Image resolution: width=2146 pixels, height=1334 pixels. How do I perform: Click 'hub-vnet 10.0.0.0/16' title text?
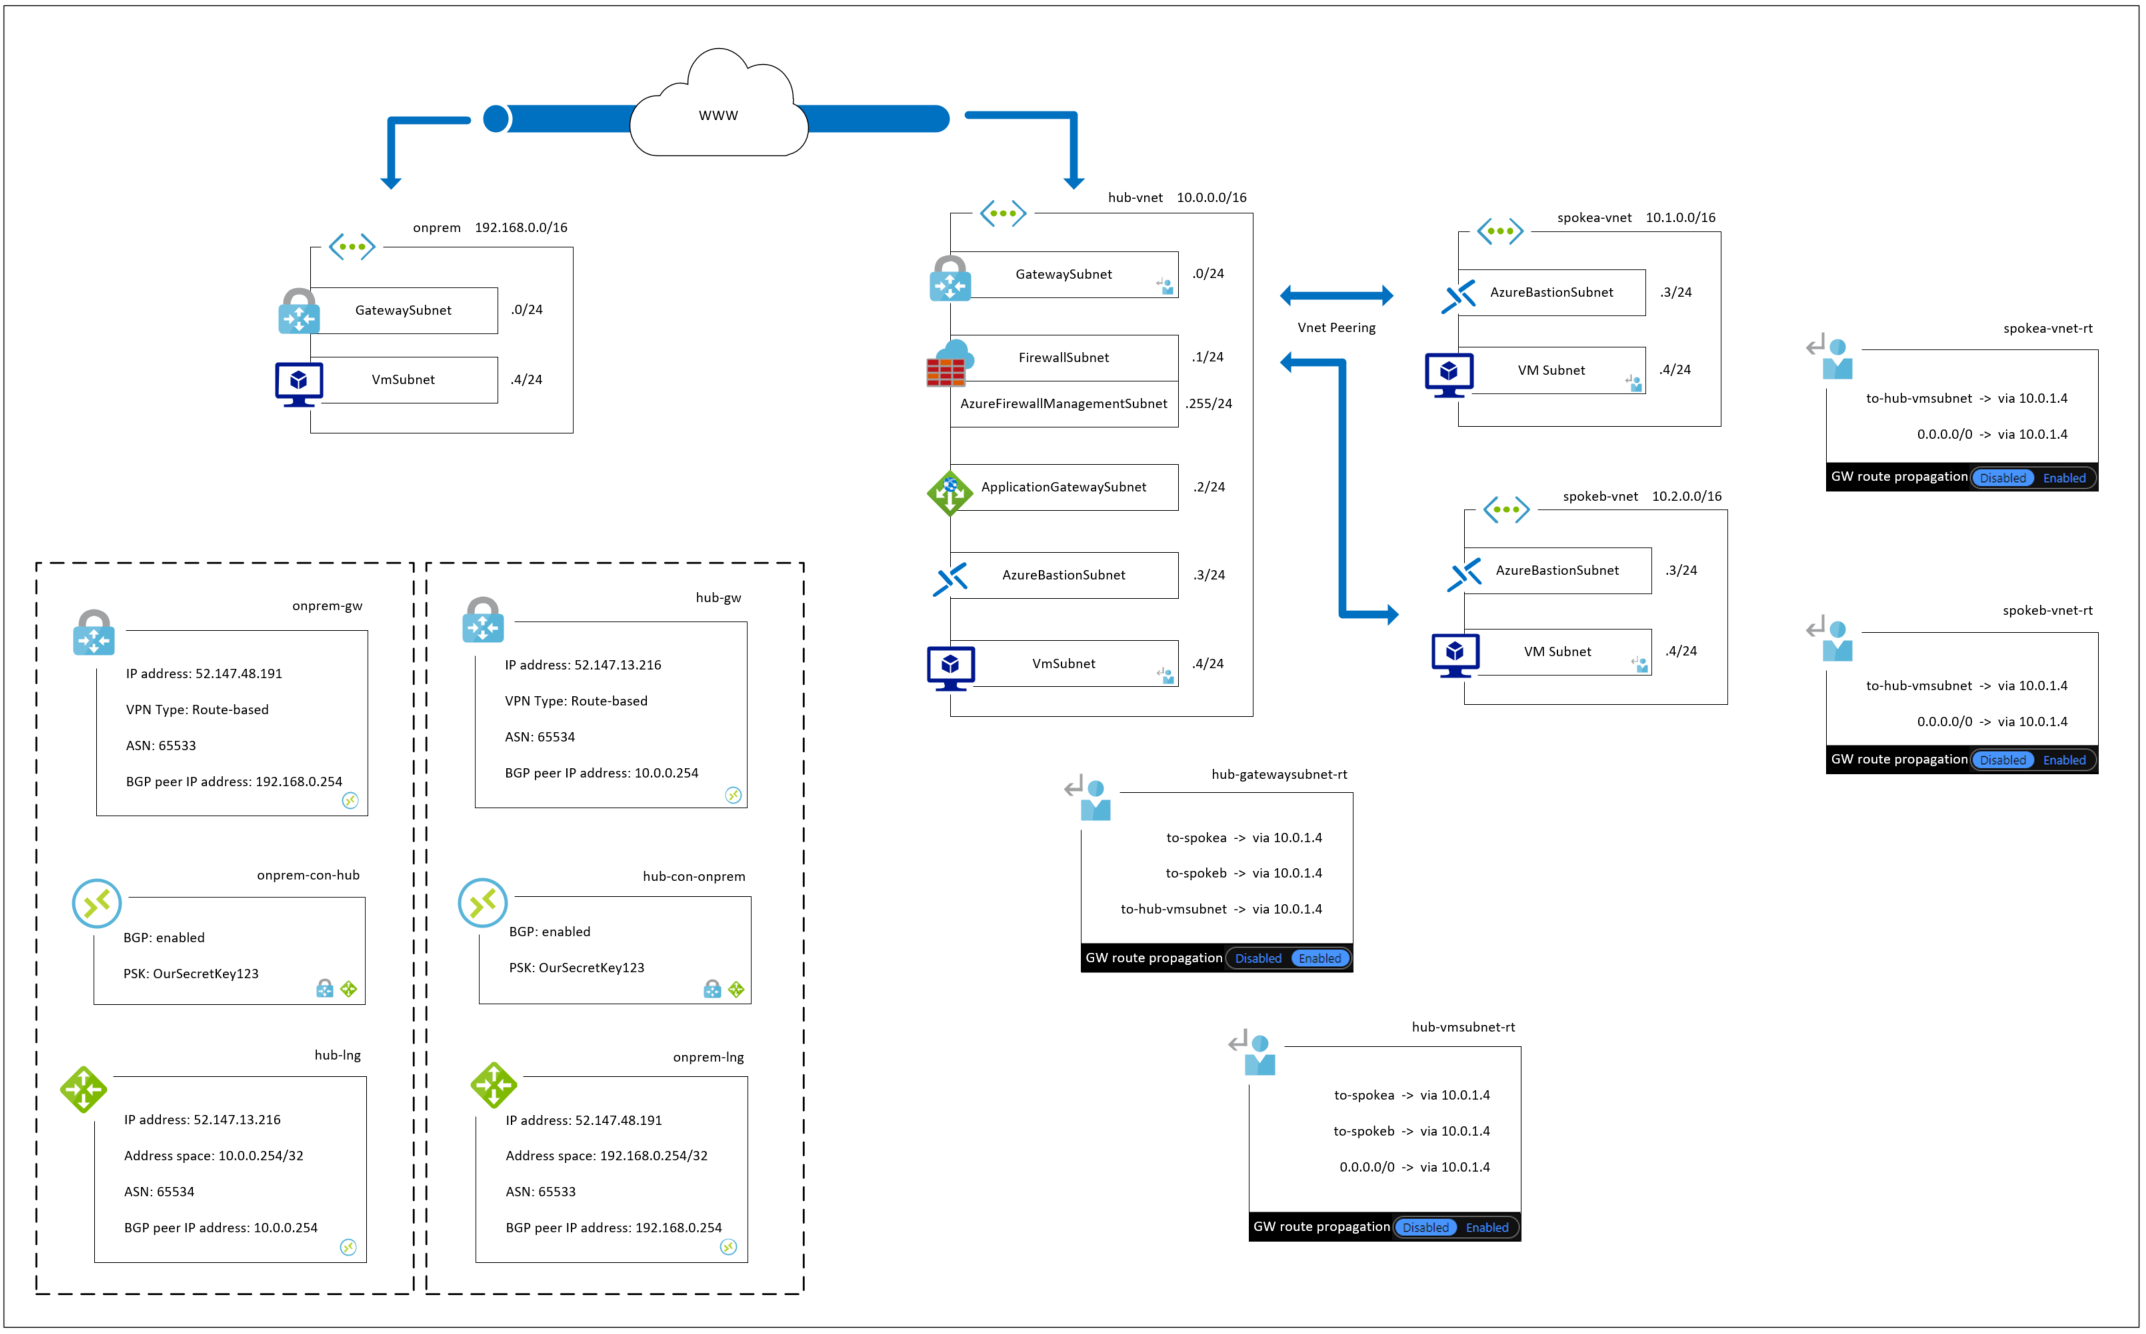click(x=1177, y=198)
